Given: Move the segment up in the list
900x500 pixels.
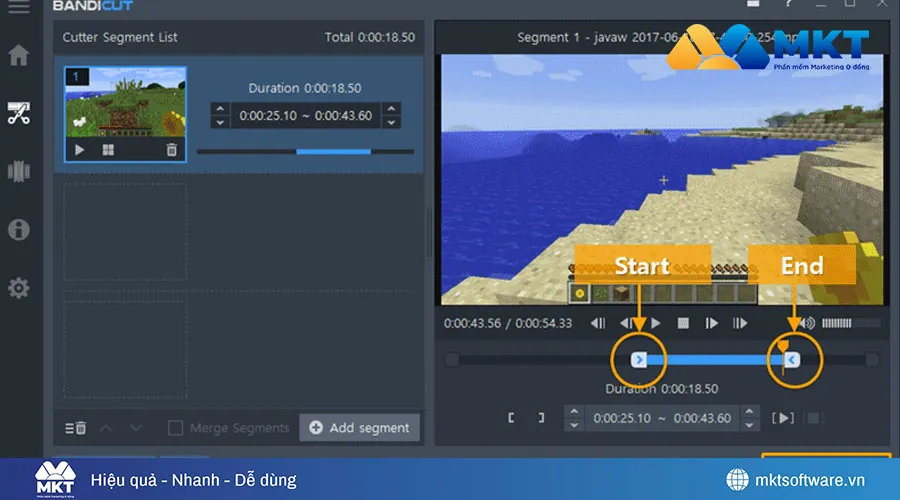Looking at the screenshot, I should click(106, 428).
